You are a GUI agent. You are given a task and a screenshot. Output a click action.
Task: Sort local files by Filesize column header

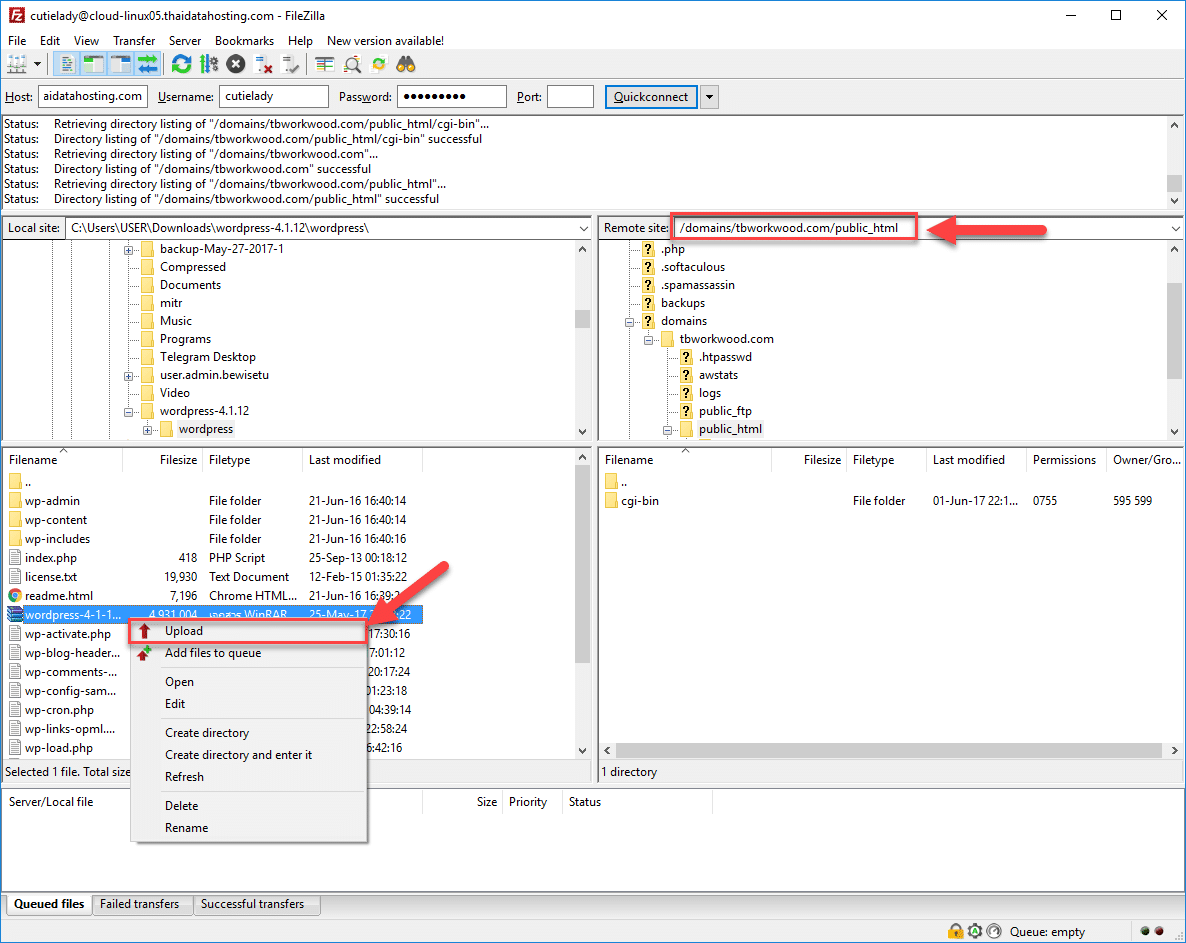coord(163,460)
